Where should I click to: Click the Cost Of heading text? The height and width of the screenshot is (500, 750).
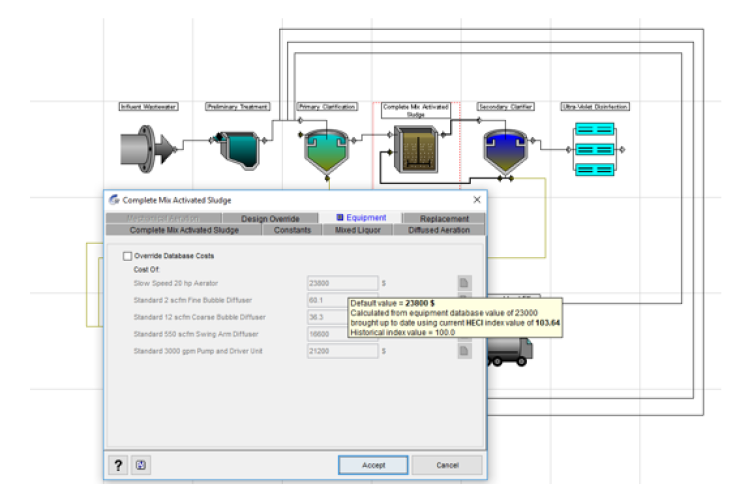(146, 269)
